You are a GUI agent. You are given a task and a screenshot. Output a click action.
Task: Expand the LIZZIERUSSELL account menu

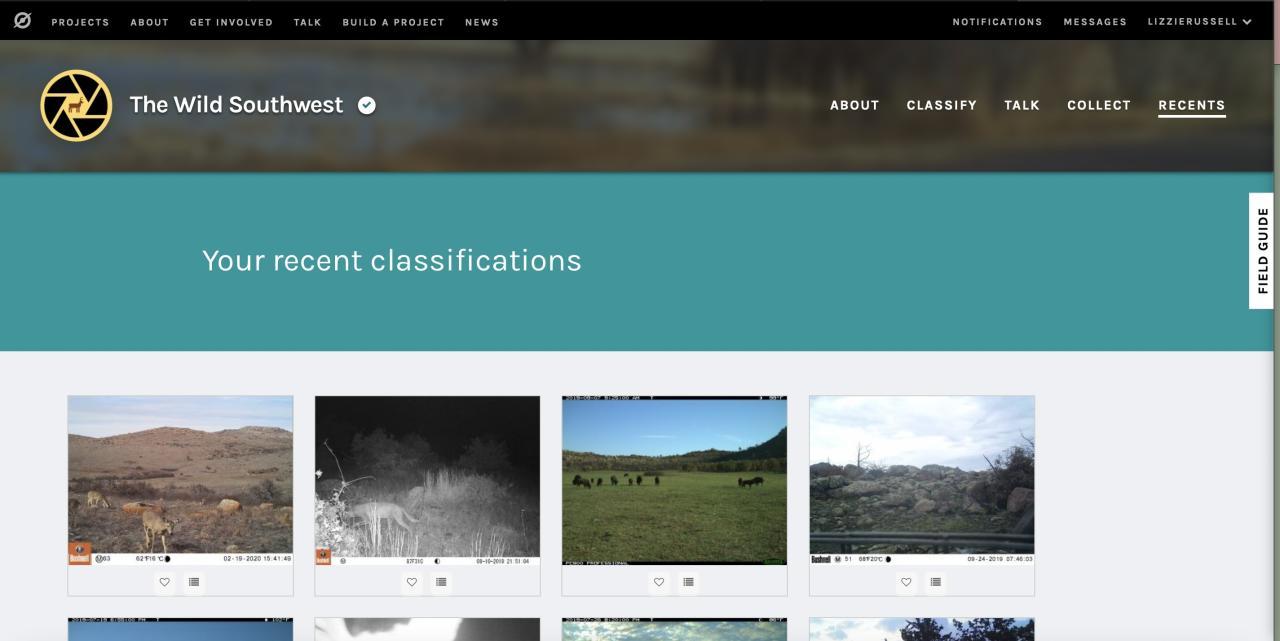(1200, 22)
